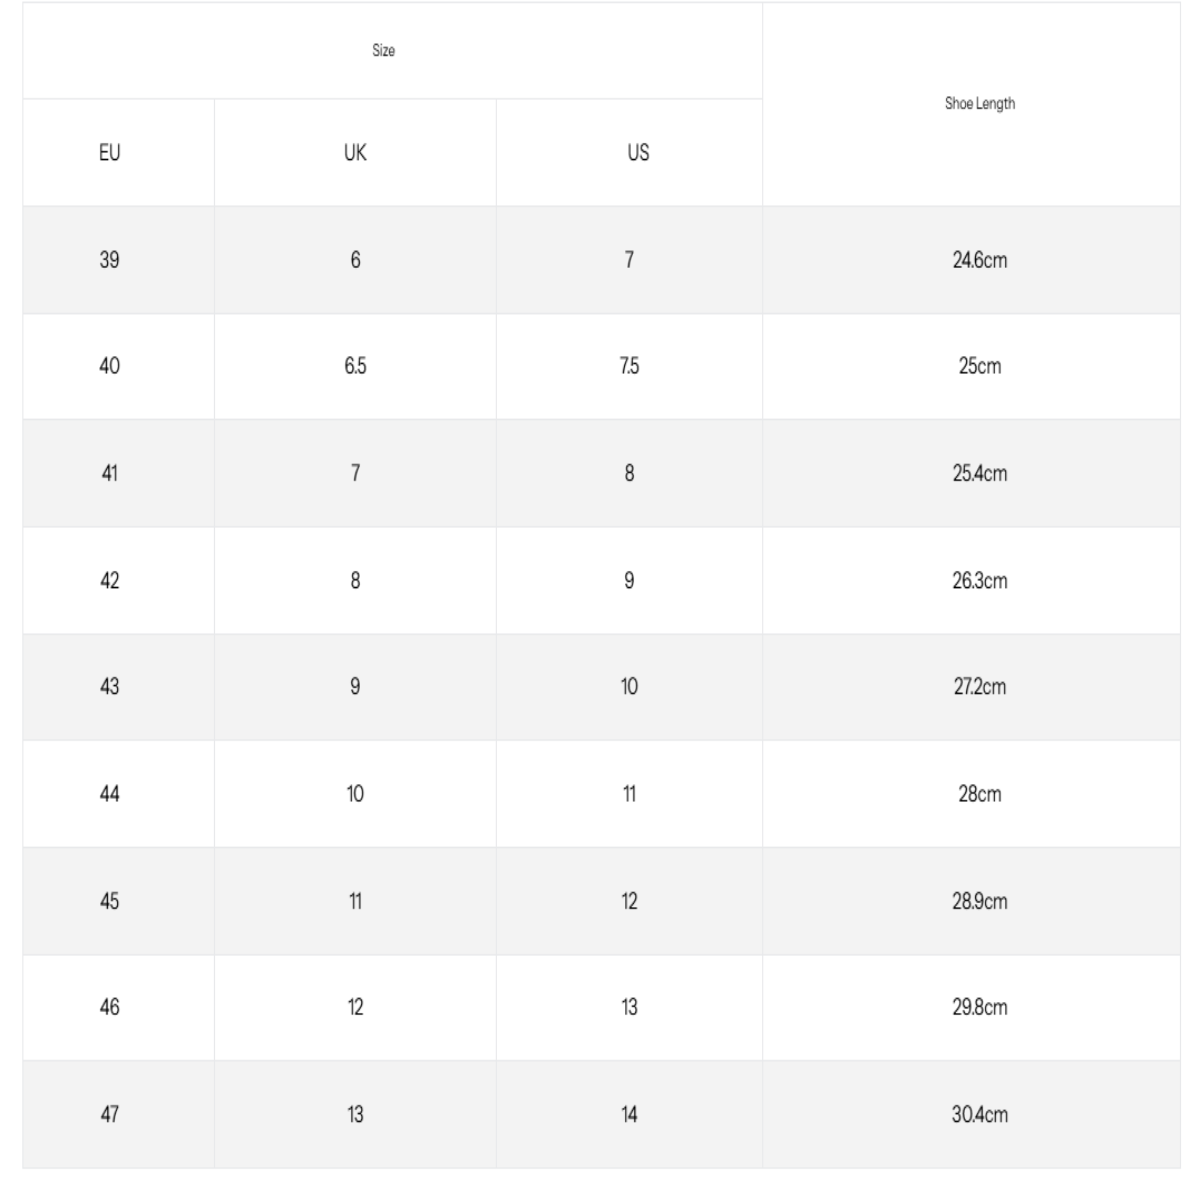
Task: Click the 24.6cm shoe length cell
Action: pos(979,260)
